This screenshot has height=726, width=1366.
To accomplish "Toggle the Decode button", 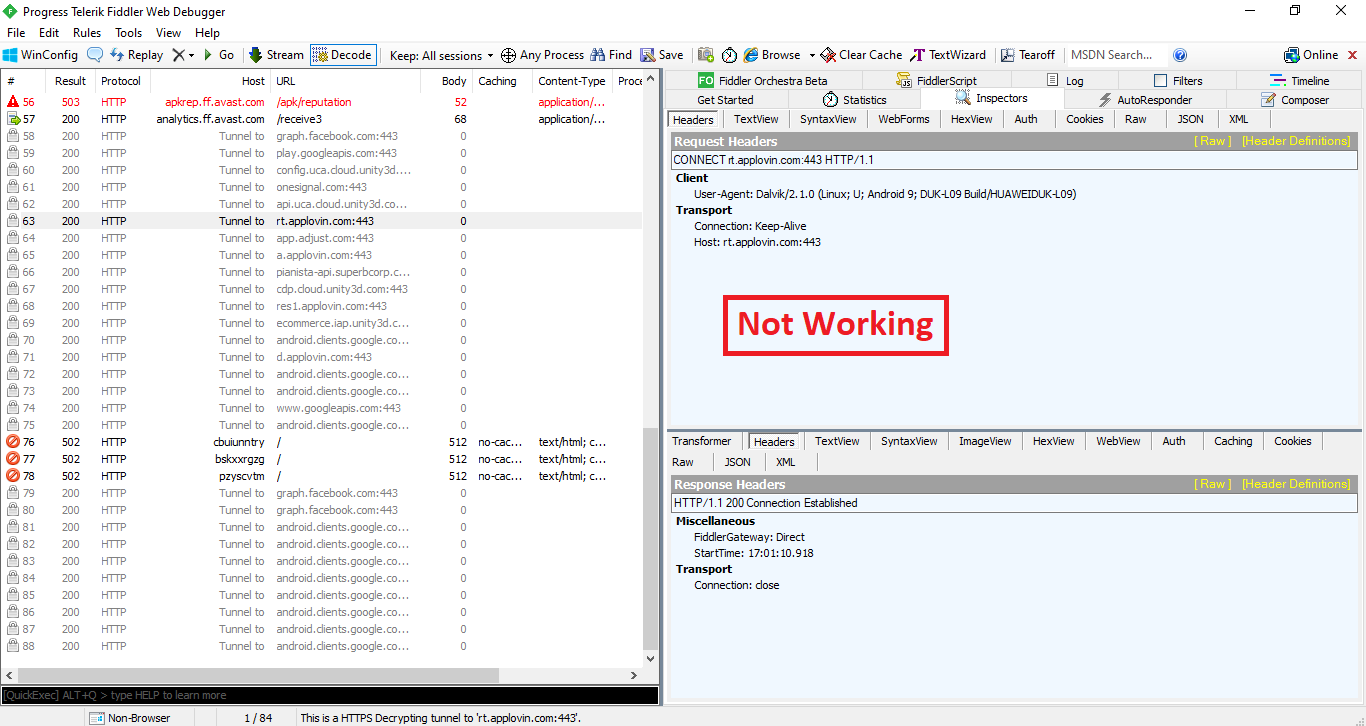I will 343,55.
